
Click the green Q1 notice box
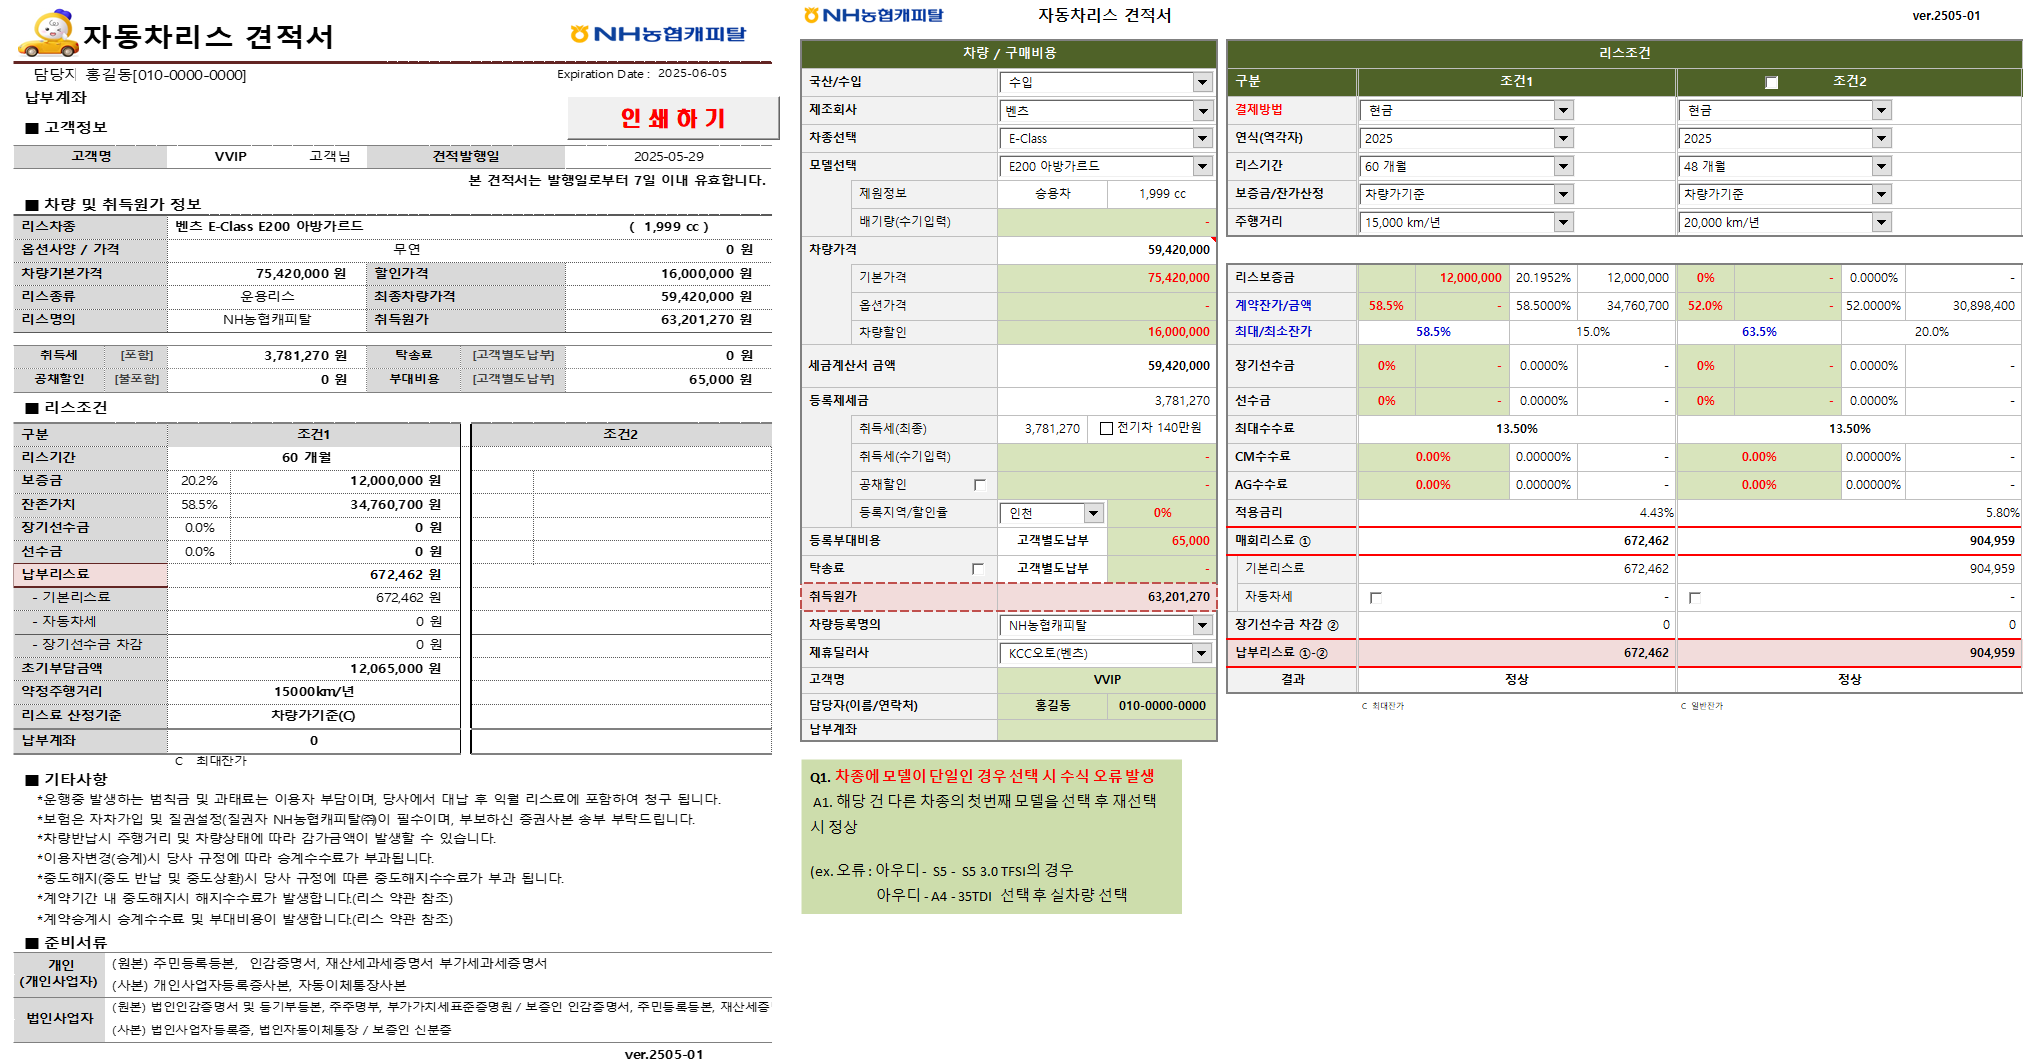pyautogui.click(x=990, y=836)
